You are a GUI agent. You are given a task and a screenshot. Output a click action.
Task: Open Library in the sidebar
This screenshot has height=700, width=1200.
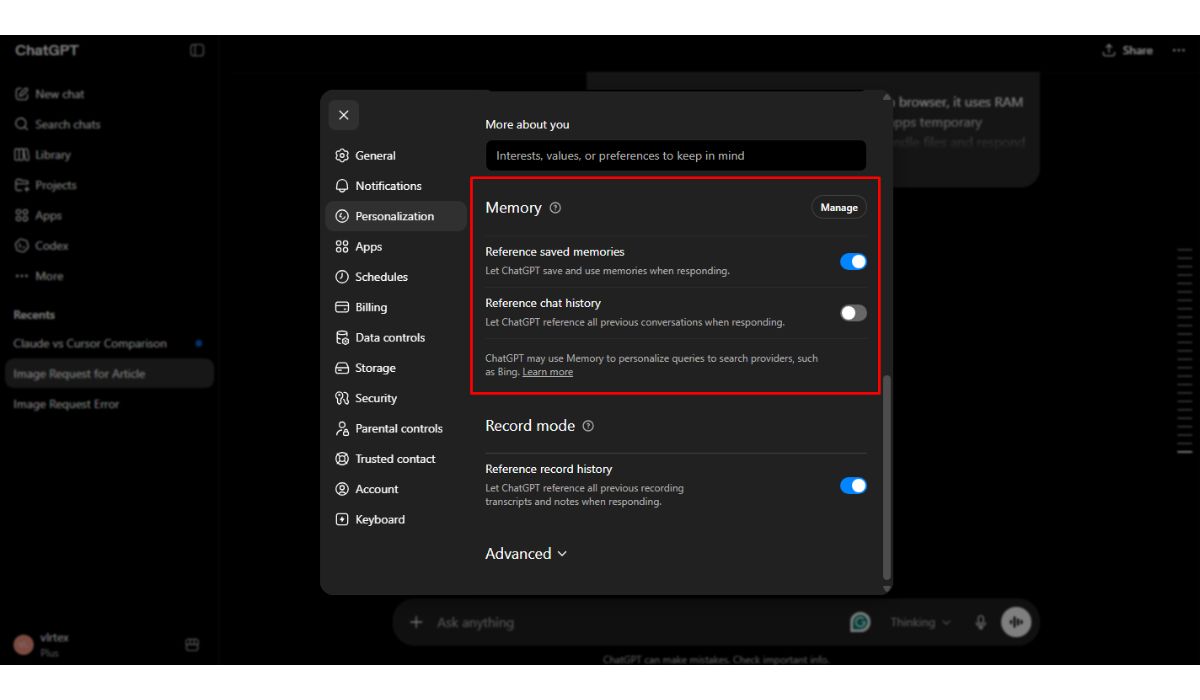pos(110,155)
